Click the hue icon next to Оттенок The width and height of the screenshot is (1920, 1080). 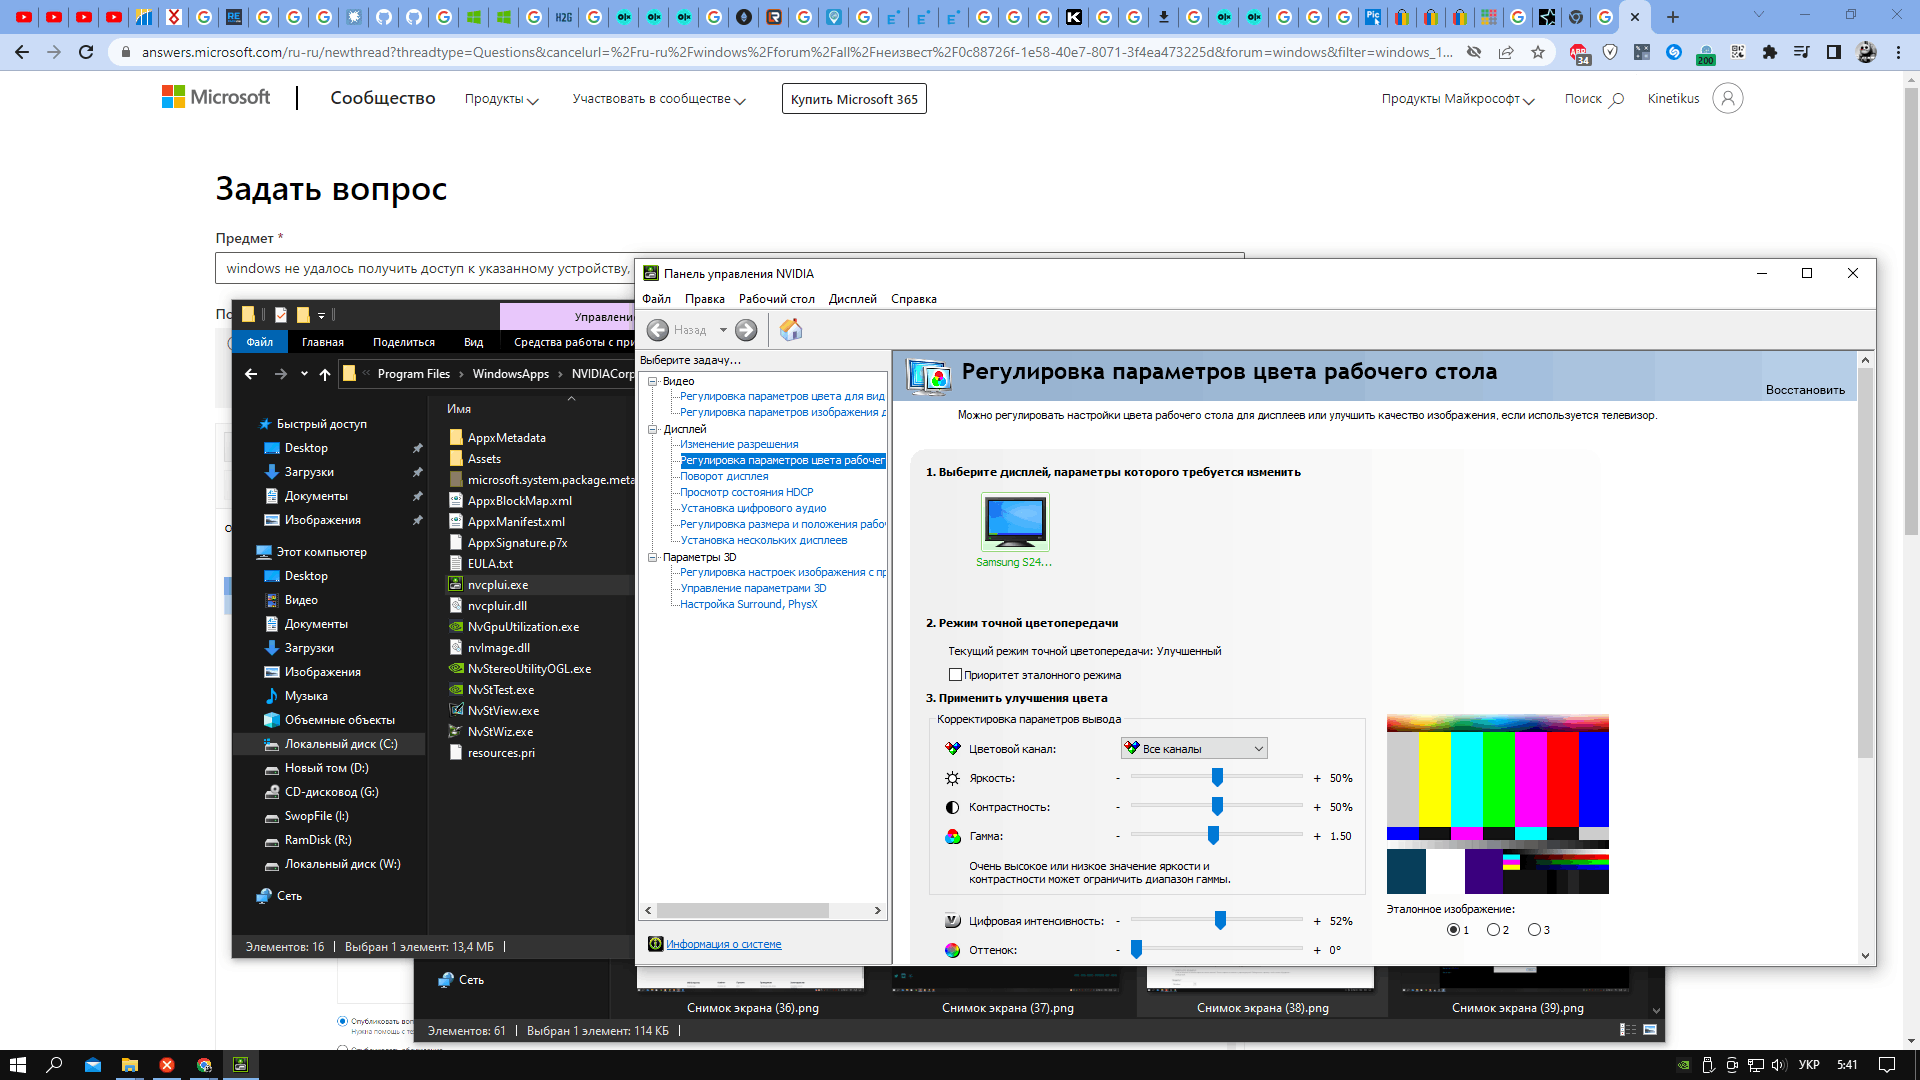click(952, 950)
